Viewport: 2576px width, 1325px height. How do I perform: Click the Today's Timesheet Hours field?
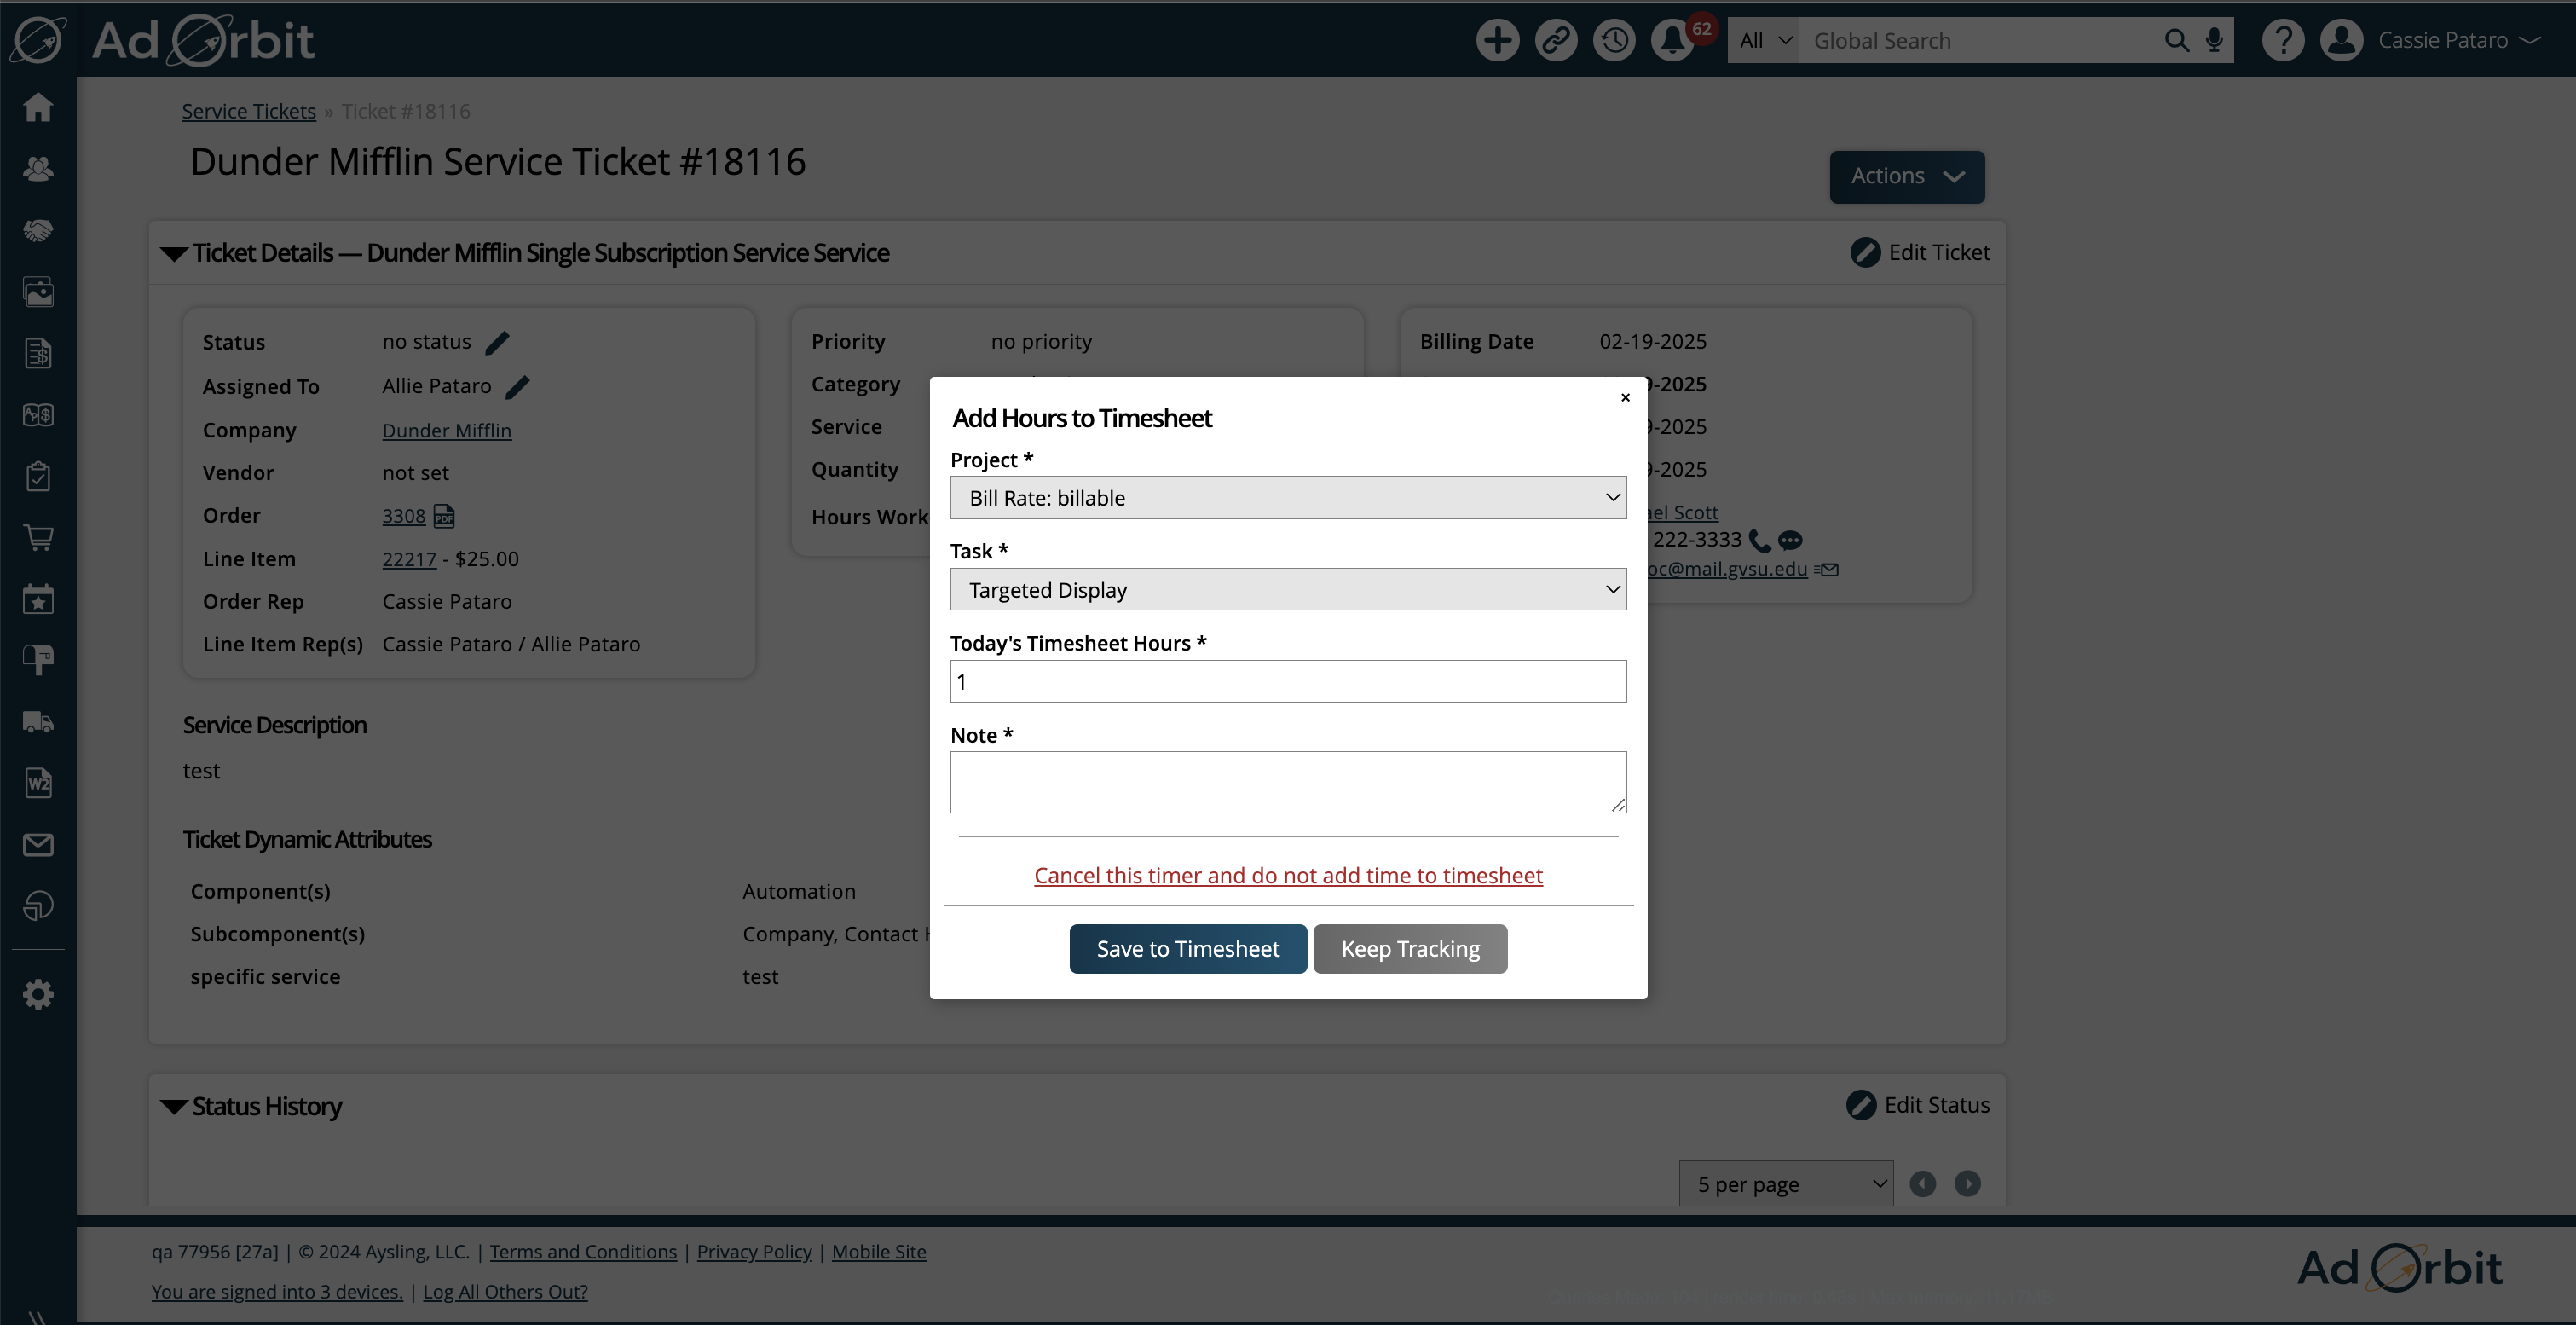pos(1288,682)
